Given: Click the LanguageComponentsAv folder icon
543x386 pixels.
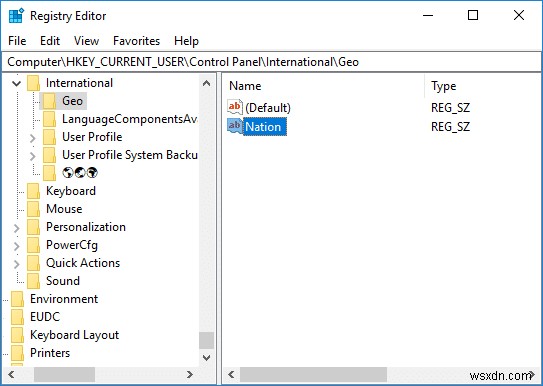Looking at the screenshot, I should 49,119.
